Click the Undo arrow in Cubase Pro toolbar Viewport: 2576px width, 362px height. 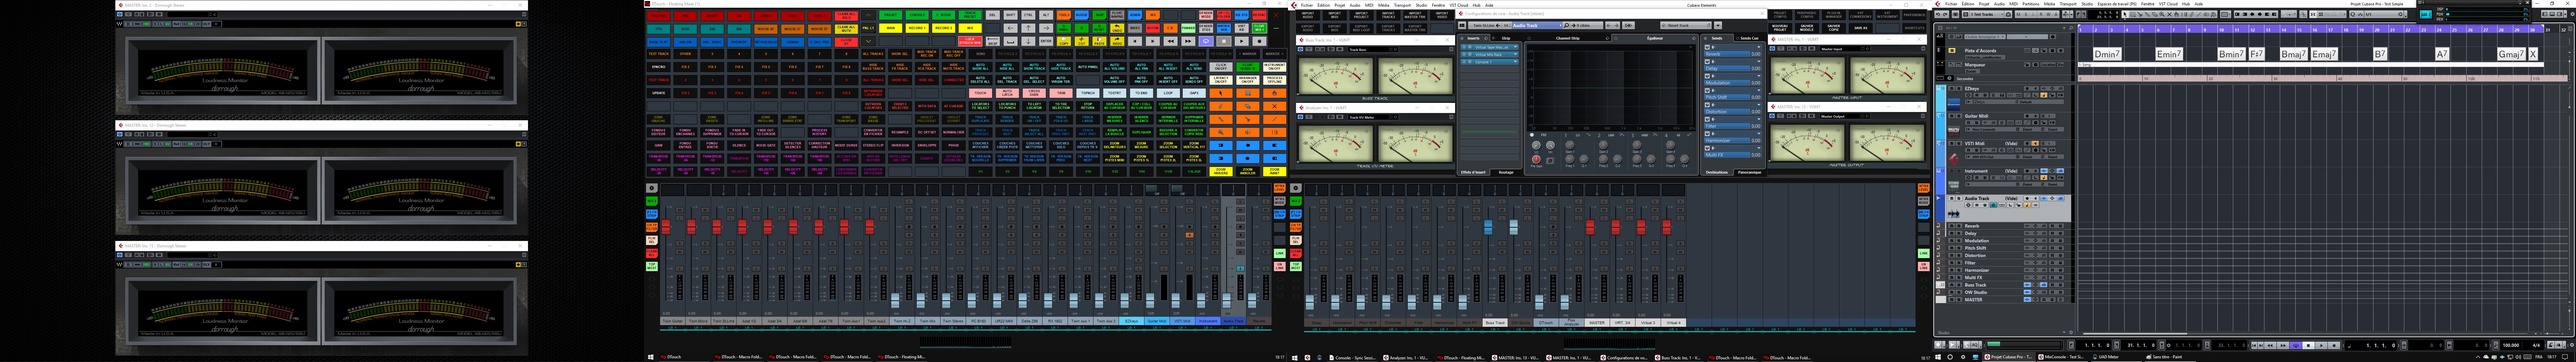tap(1938, 14)
